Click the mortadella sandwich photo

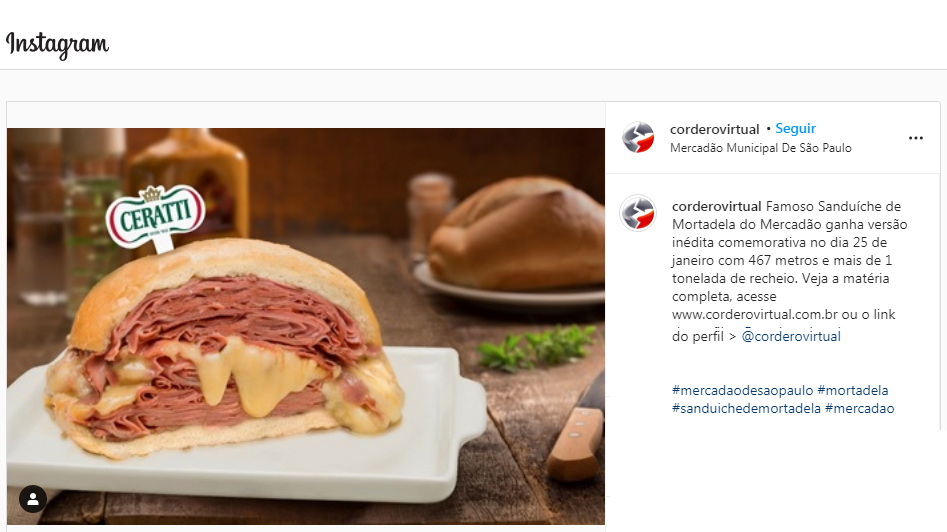coord(306,326)
